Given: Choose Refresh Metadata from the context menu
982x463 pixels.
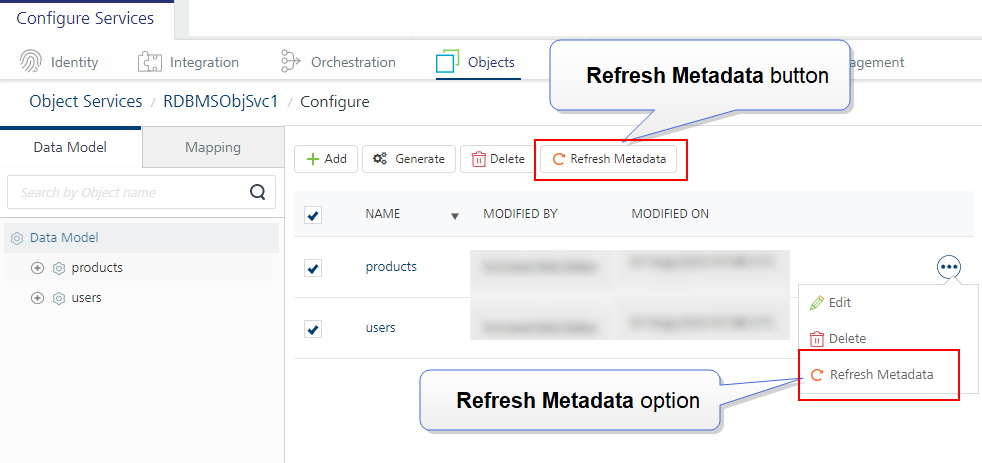Looking at the screenshot, I should [872, 375].
